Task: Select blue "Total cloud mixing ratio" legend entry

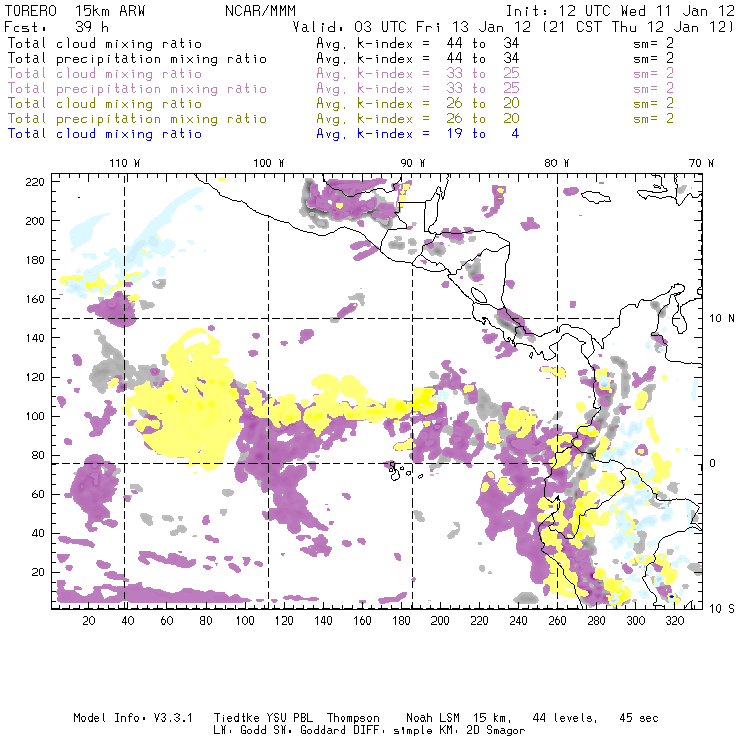Action: pos(105,134)
